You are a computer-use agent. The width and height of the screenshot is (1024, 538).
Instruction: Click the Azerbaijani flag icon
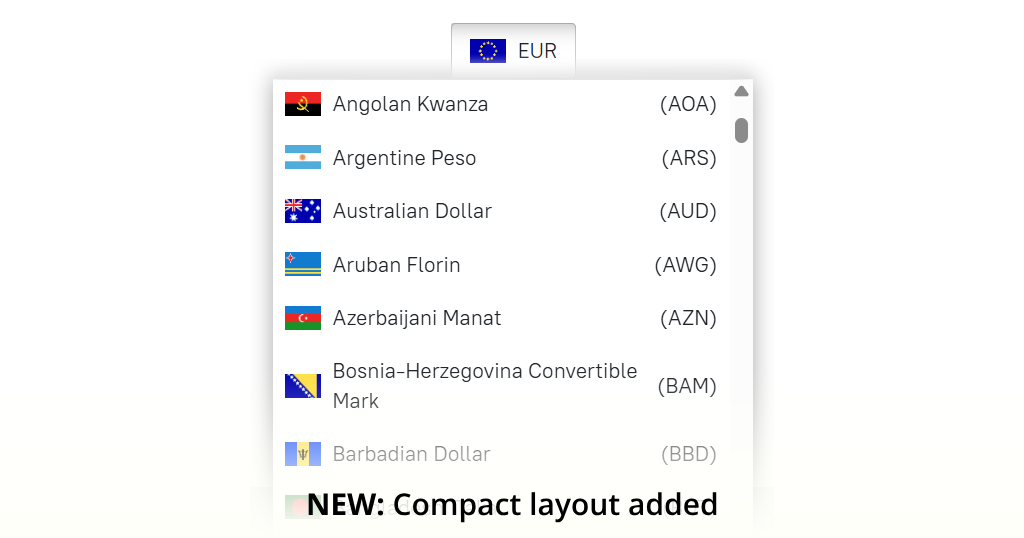[303, 318]
